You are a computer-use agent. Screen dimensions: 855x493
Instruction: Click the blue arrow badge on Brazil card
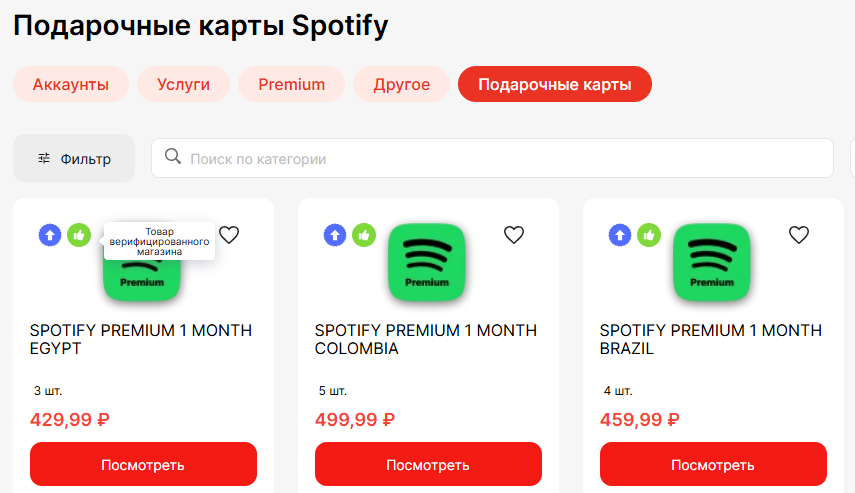620,235
